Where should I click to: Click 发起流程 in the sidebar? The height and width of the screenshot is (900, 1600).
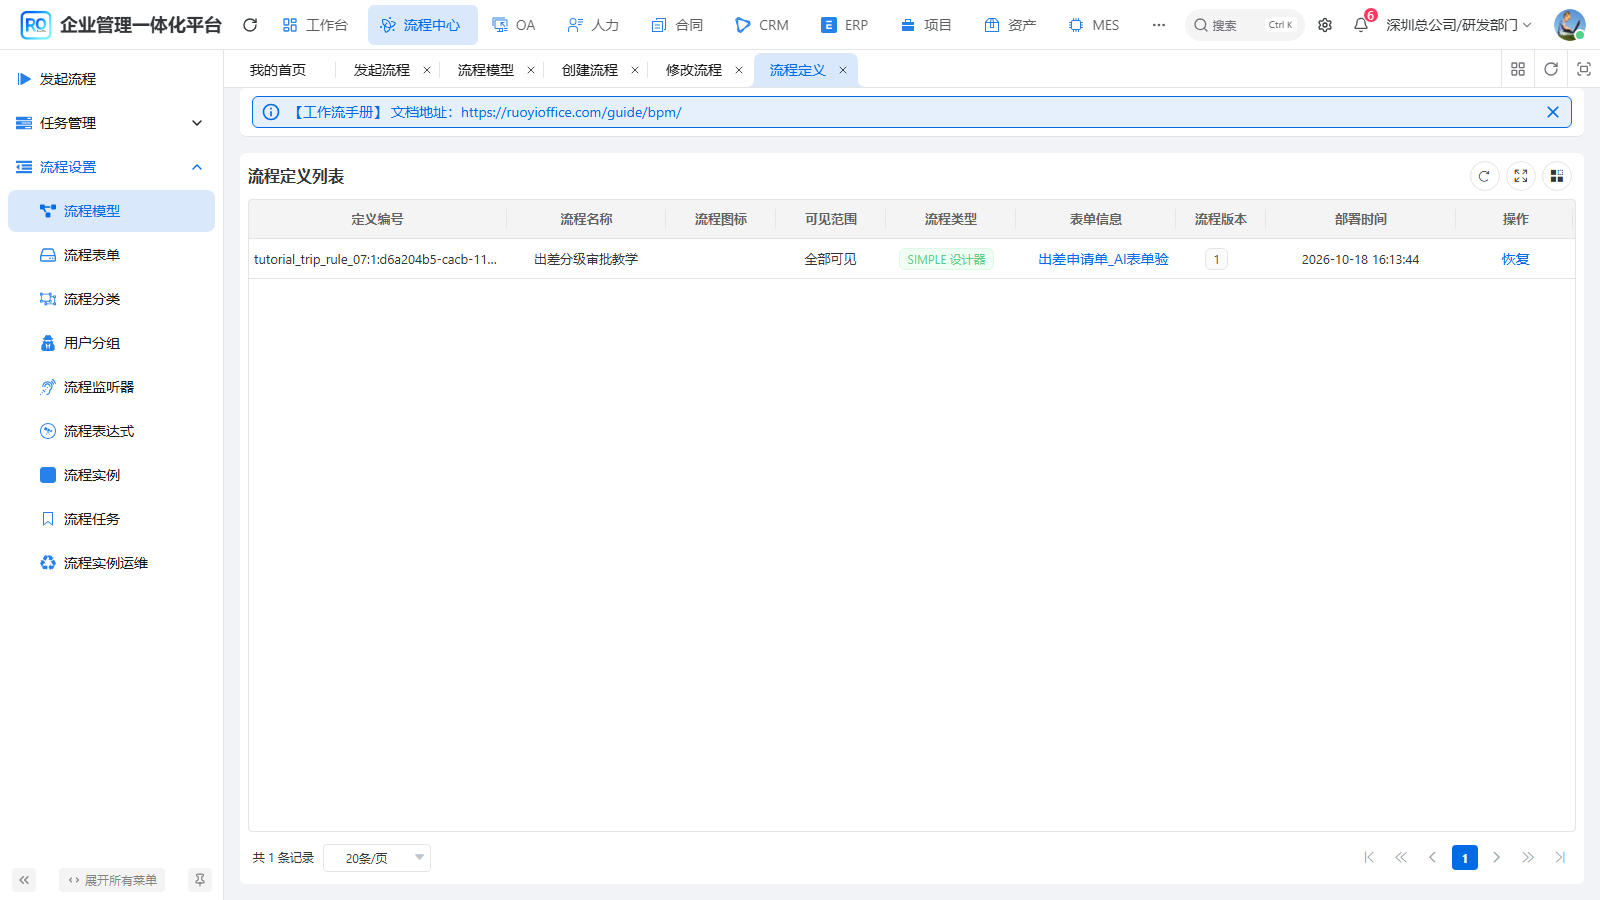[x=111, y=79]
